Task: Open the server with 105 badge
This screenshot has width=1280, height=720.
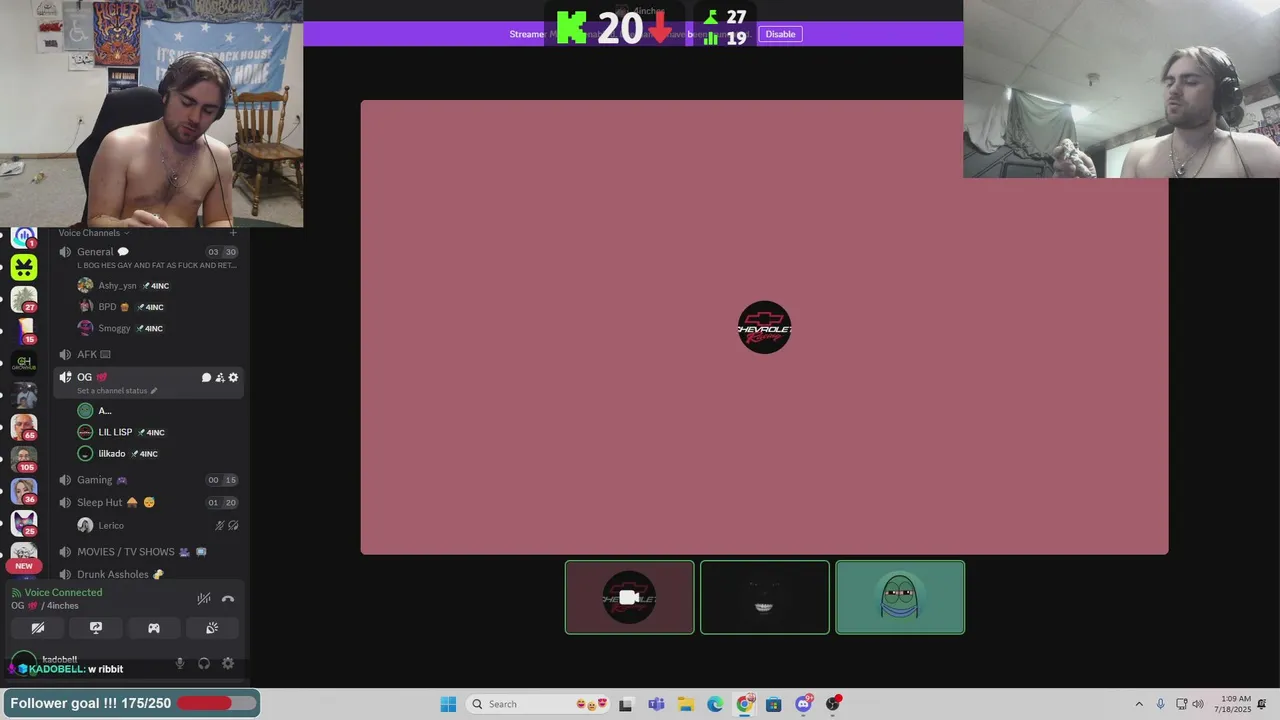Action: click(24, 459)
